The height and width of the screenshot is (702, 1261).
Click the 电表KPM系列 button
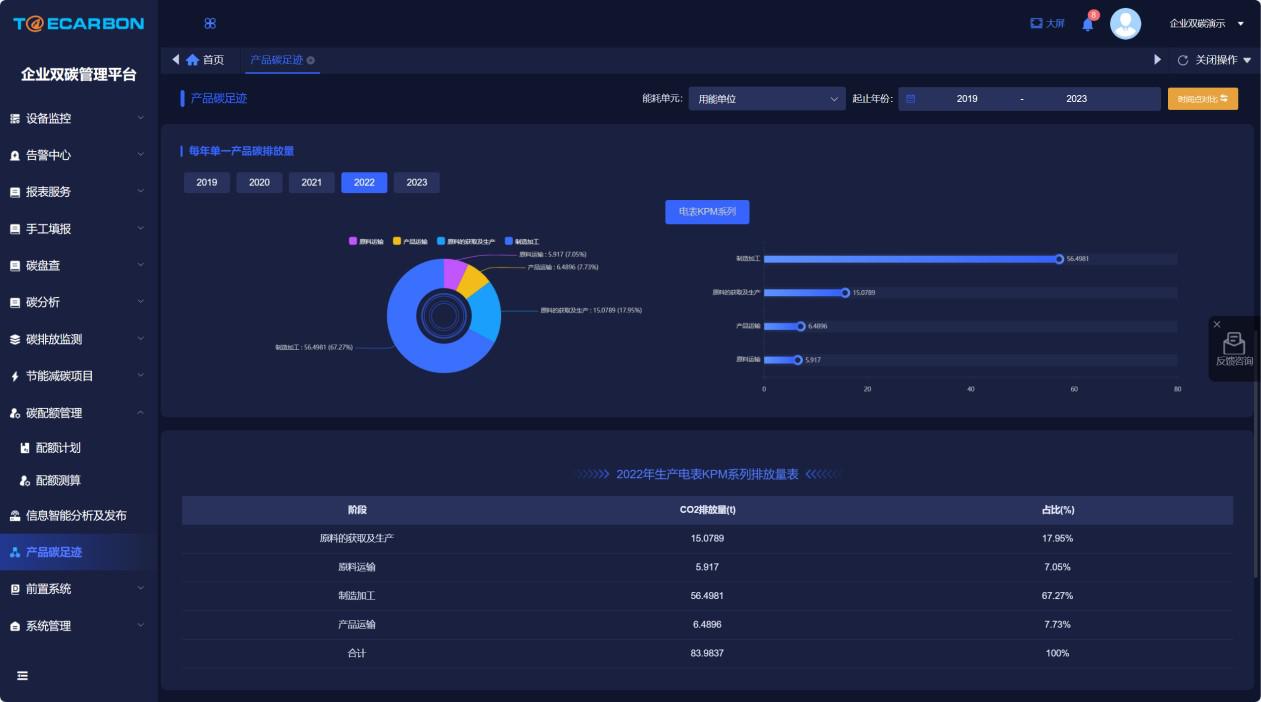click(706, 212)
